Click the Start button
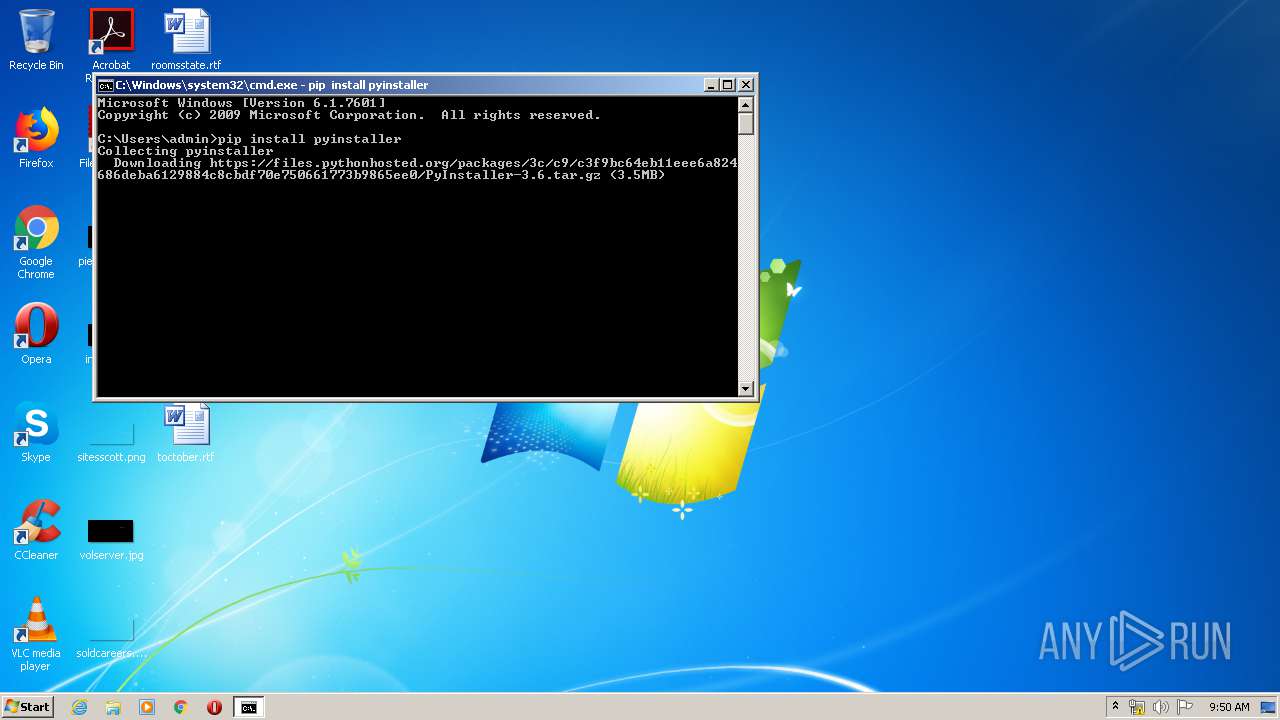Screen dimensions: 1280x720 coord(27,707)
